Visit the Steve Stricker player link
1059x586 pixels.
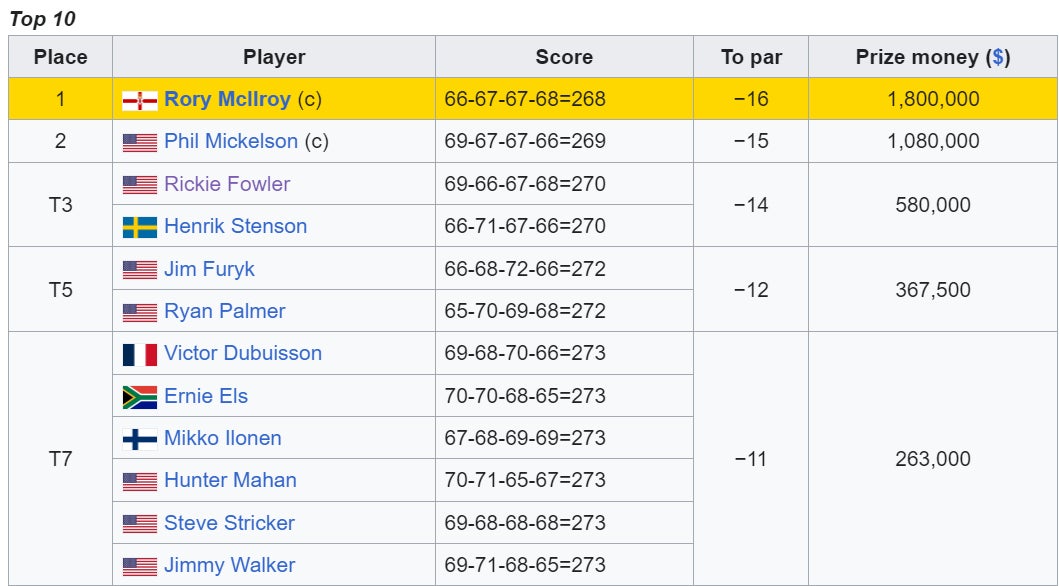229,523
